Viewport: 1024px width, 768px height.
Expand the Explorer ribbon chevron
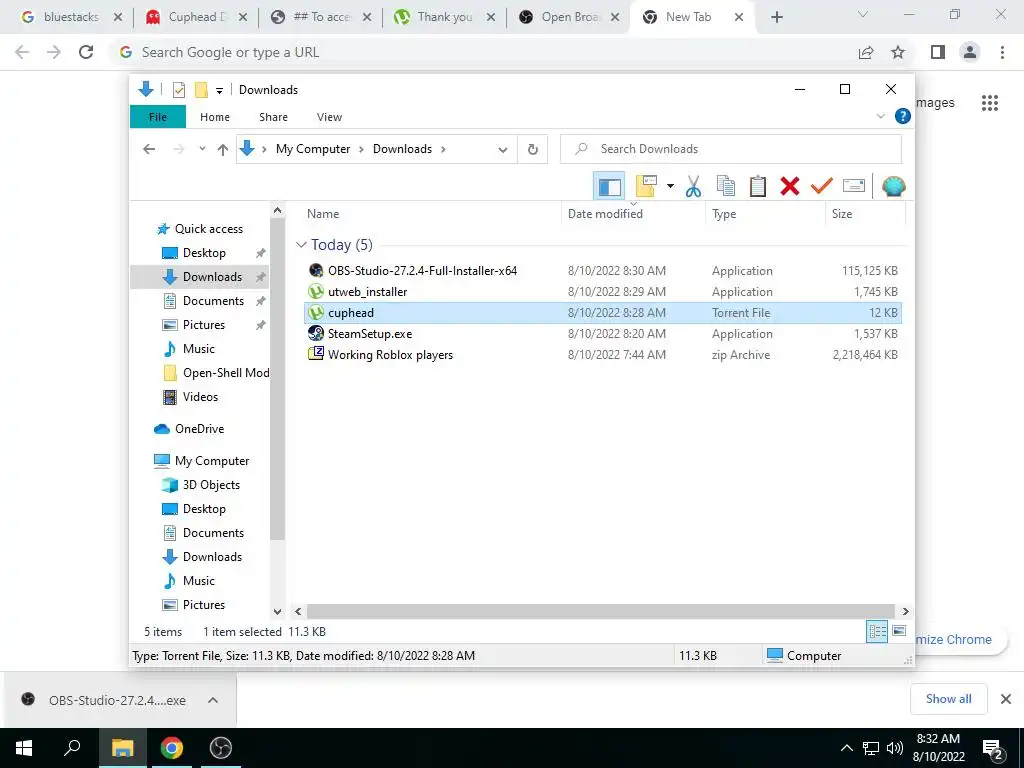click(x=880, y=116)
